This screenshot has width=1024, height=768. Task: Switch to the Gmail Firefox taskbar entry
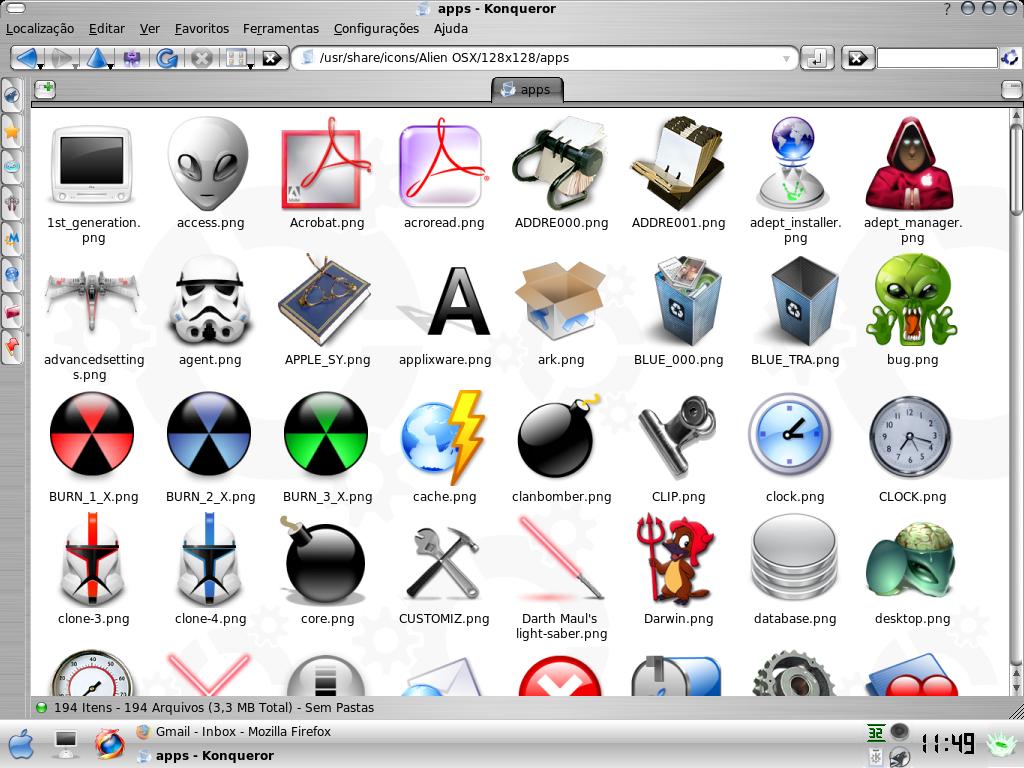click(x=235, y=731)
